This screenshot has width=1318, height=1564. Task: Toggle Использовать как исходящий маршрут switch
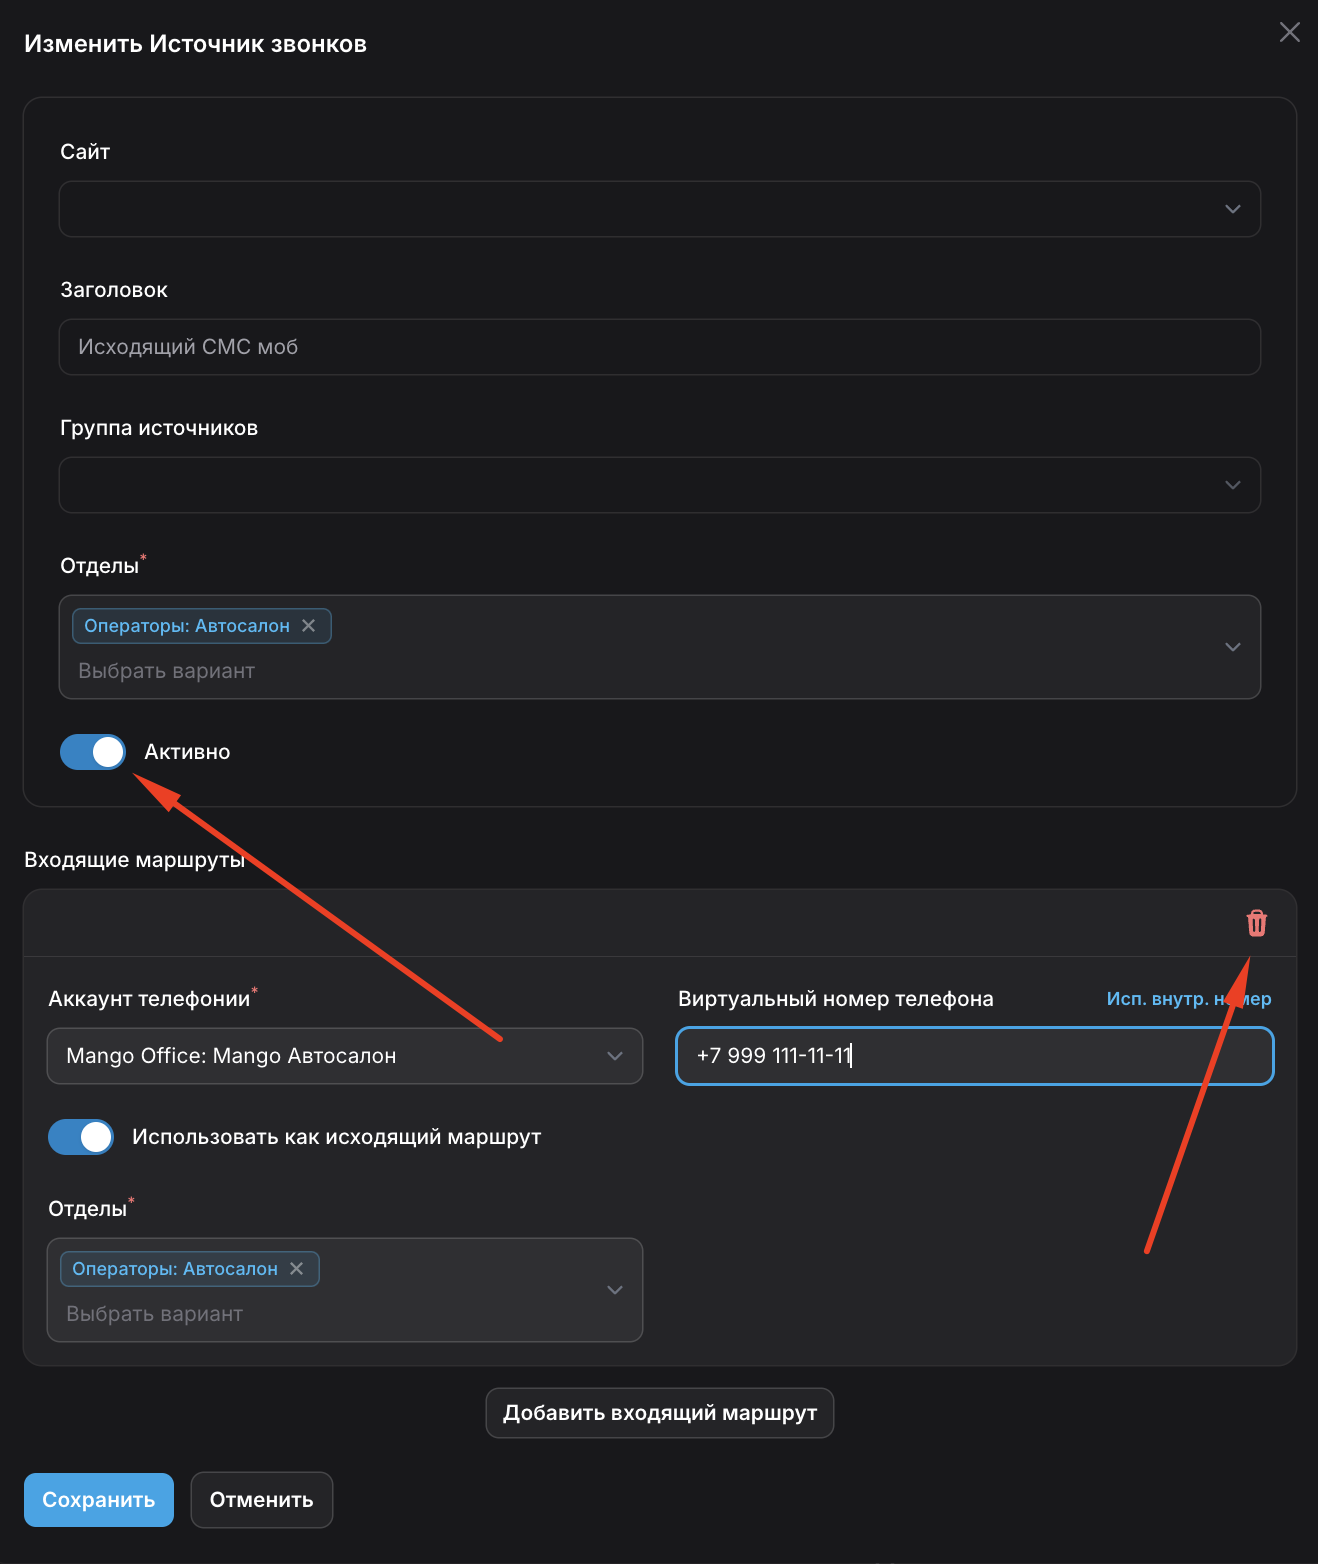click(81, 1137)
